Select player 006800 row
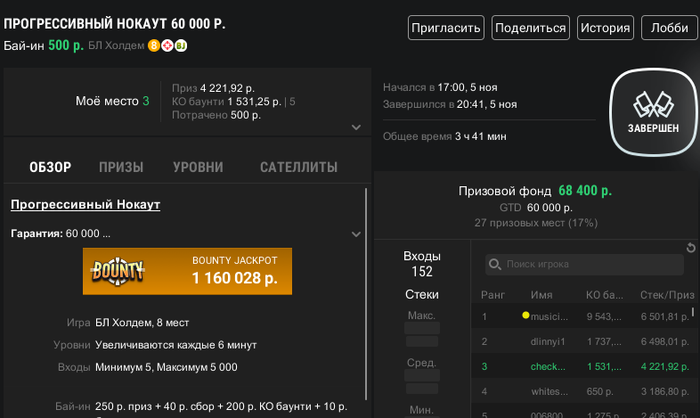Image resolution: width=700 pixels, height=418 pixels. click(x=583, y=411)
